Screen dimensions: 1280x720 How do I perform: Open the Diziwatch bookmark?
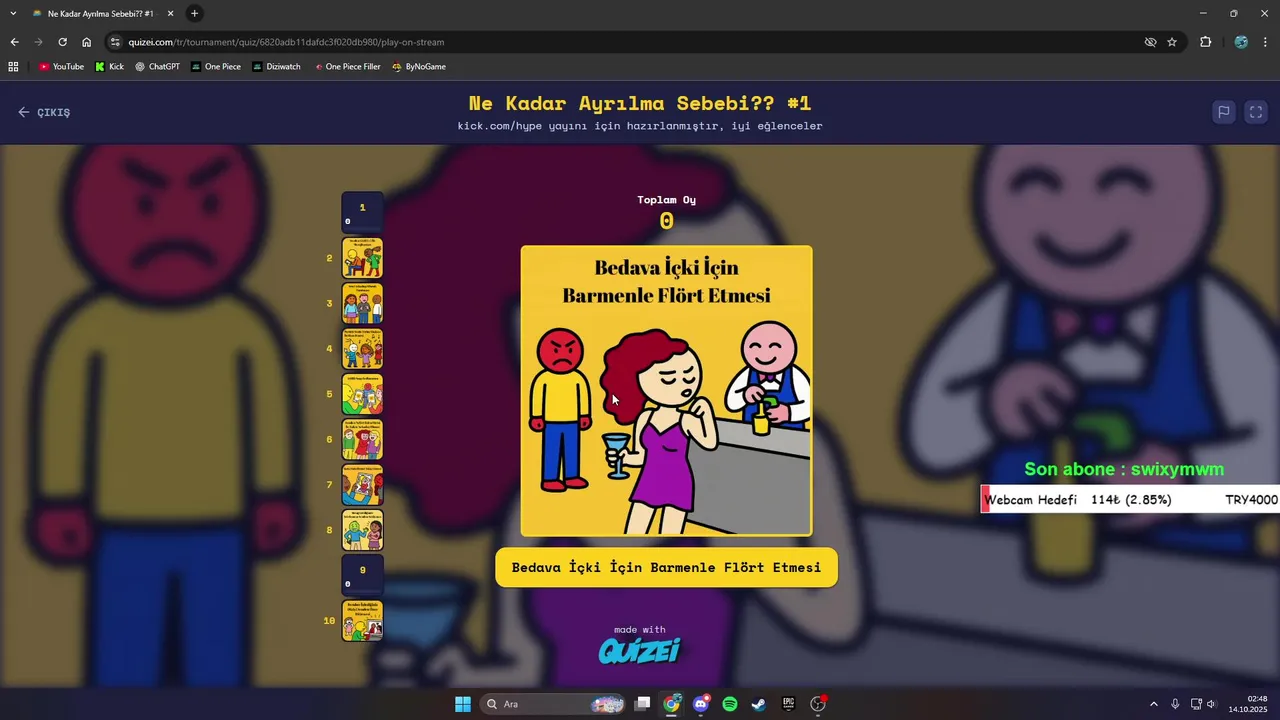point(276,66)
